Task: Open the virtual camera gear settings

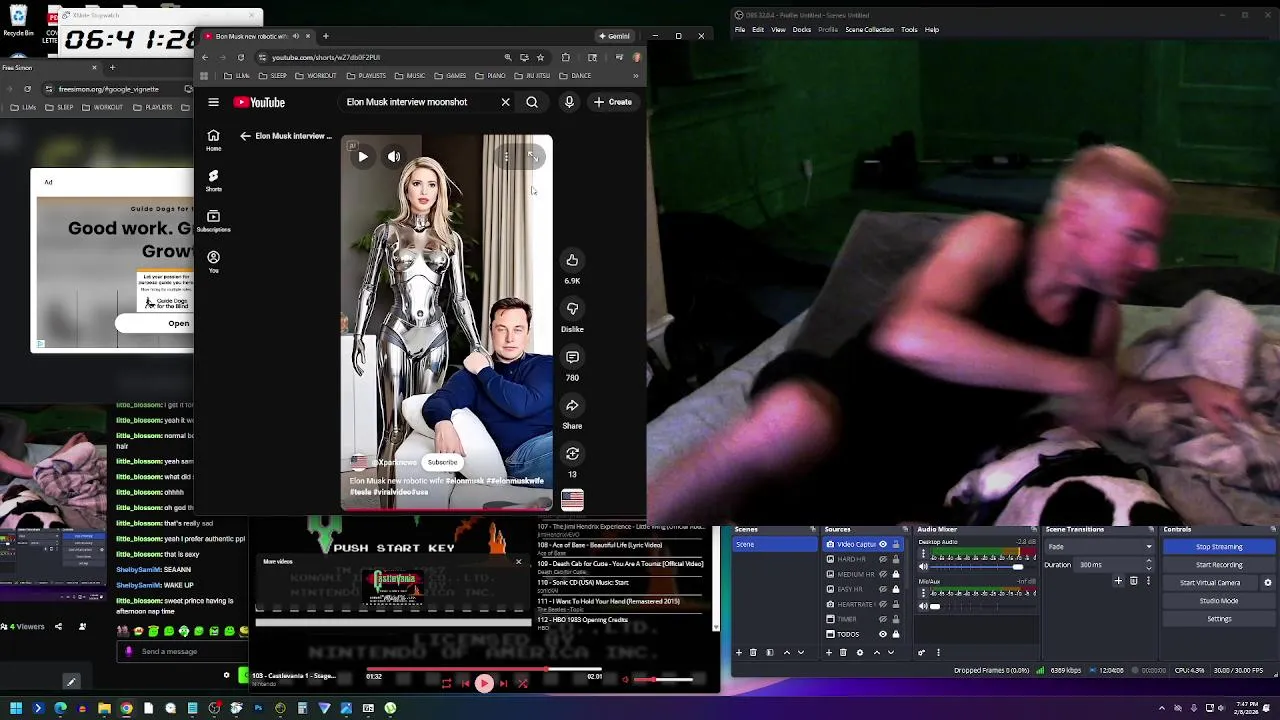Action: [1268, 583]
